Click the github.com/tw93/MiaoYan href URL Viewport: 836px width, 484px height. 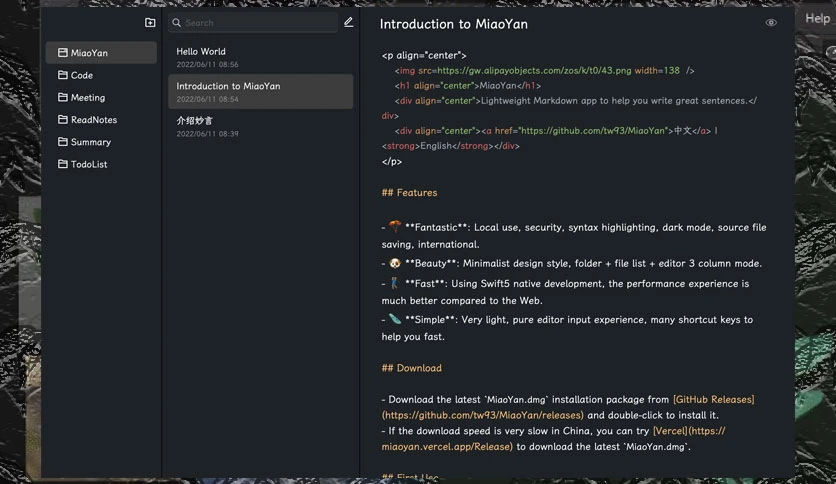point(592,131)
